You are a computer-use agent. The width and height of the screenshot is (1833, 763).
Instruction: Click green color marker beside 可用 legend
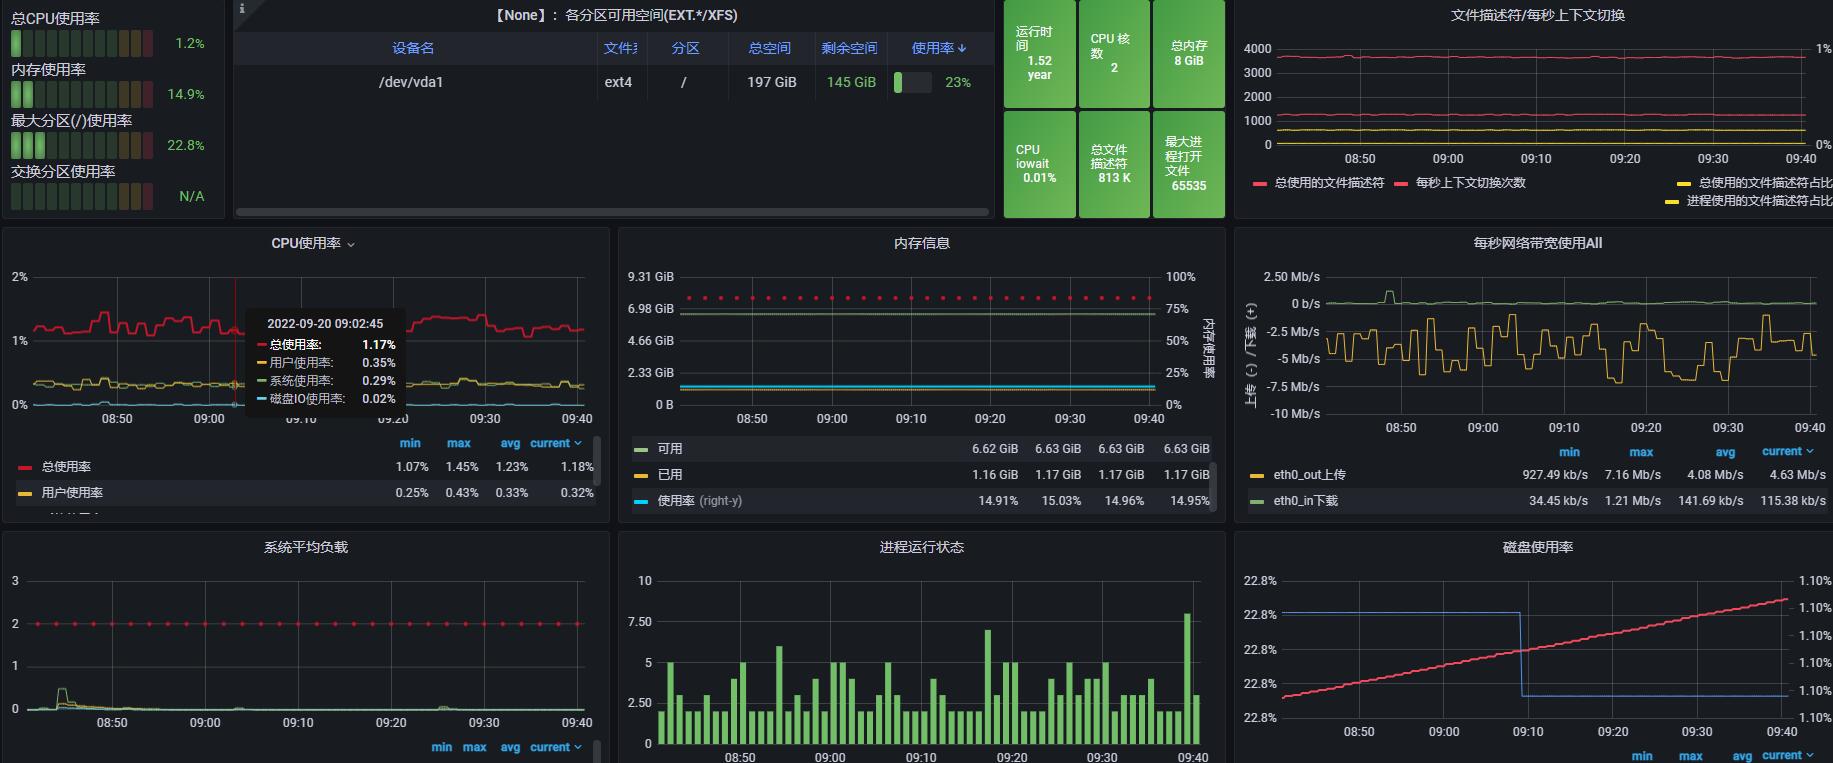641,449
